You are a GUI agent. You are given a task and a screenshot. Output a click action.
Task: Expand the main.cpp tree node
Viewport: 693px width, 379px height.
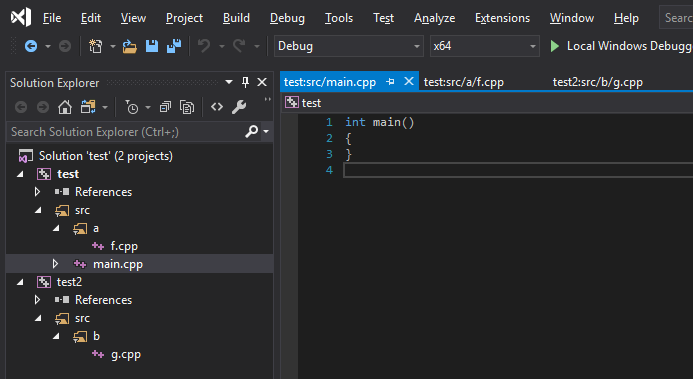55,264
